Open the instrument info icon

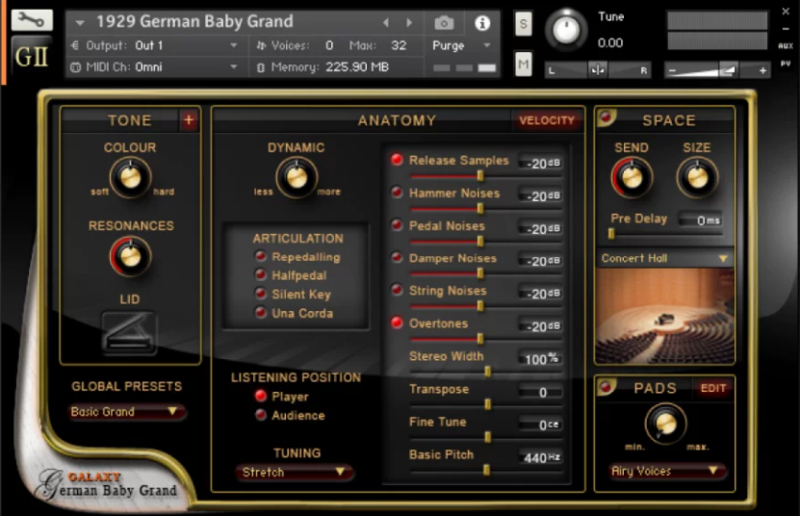tap(482, 23)
